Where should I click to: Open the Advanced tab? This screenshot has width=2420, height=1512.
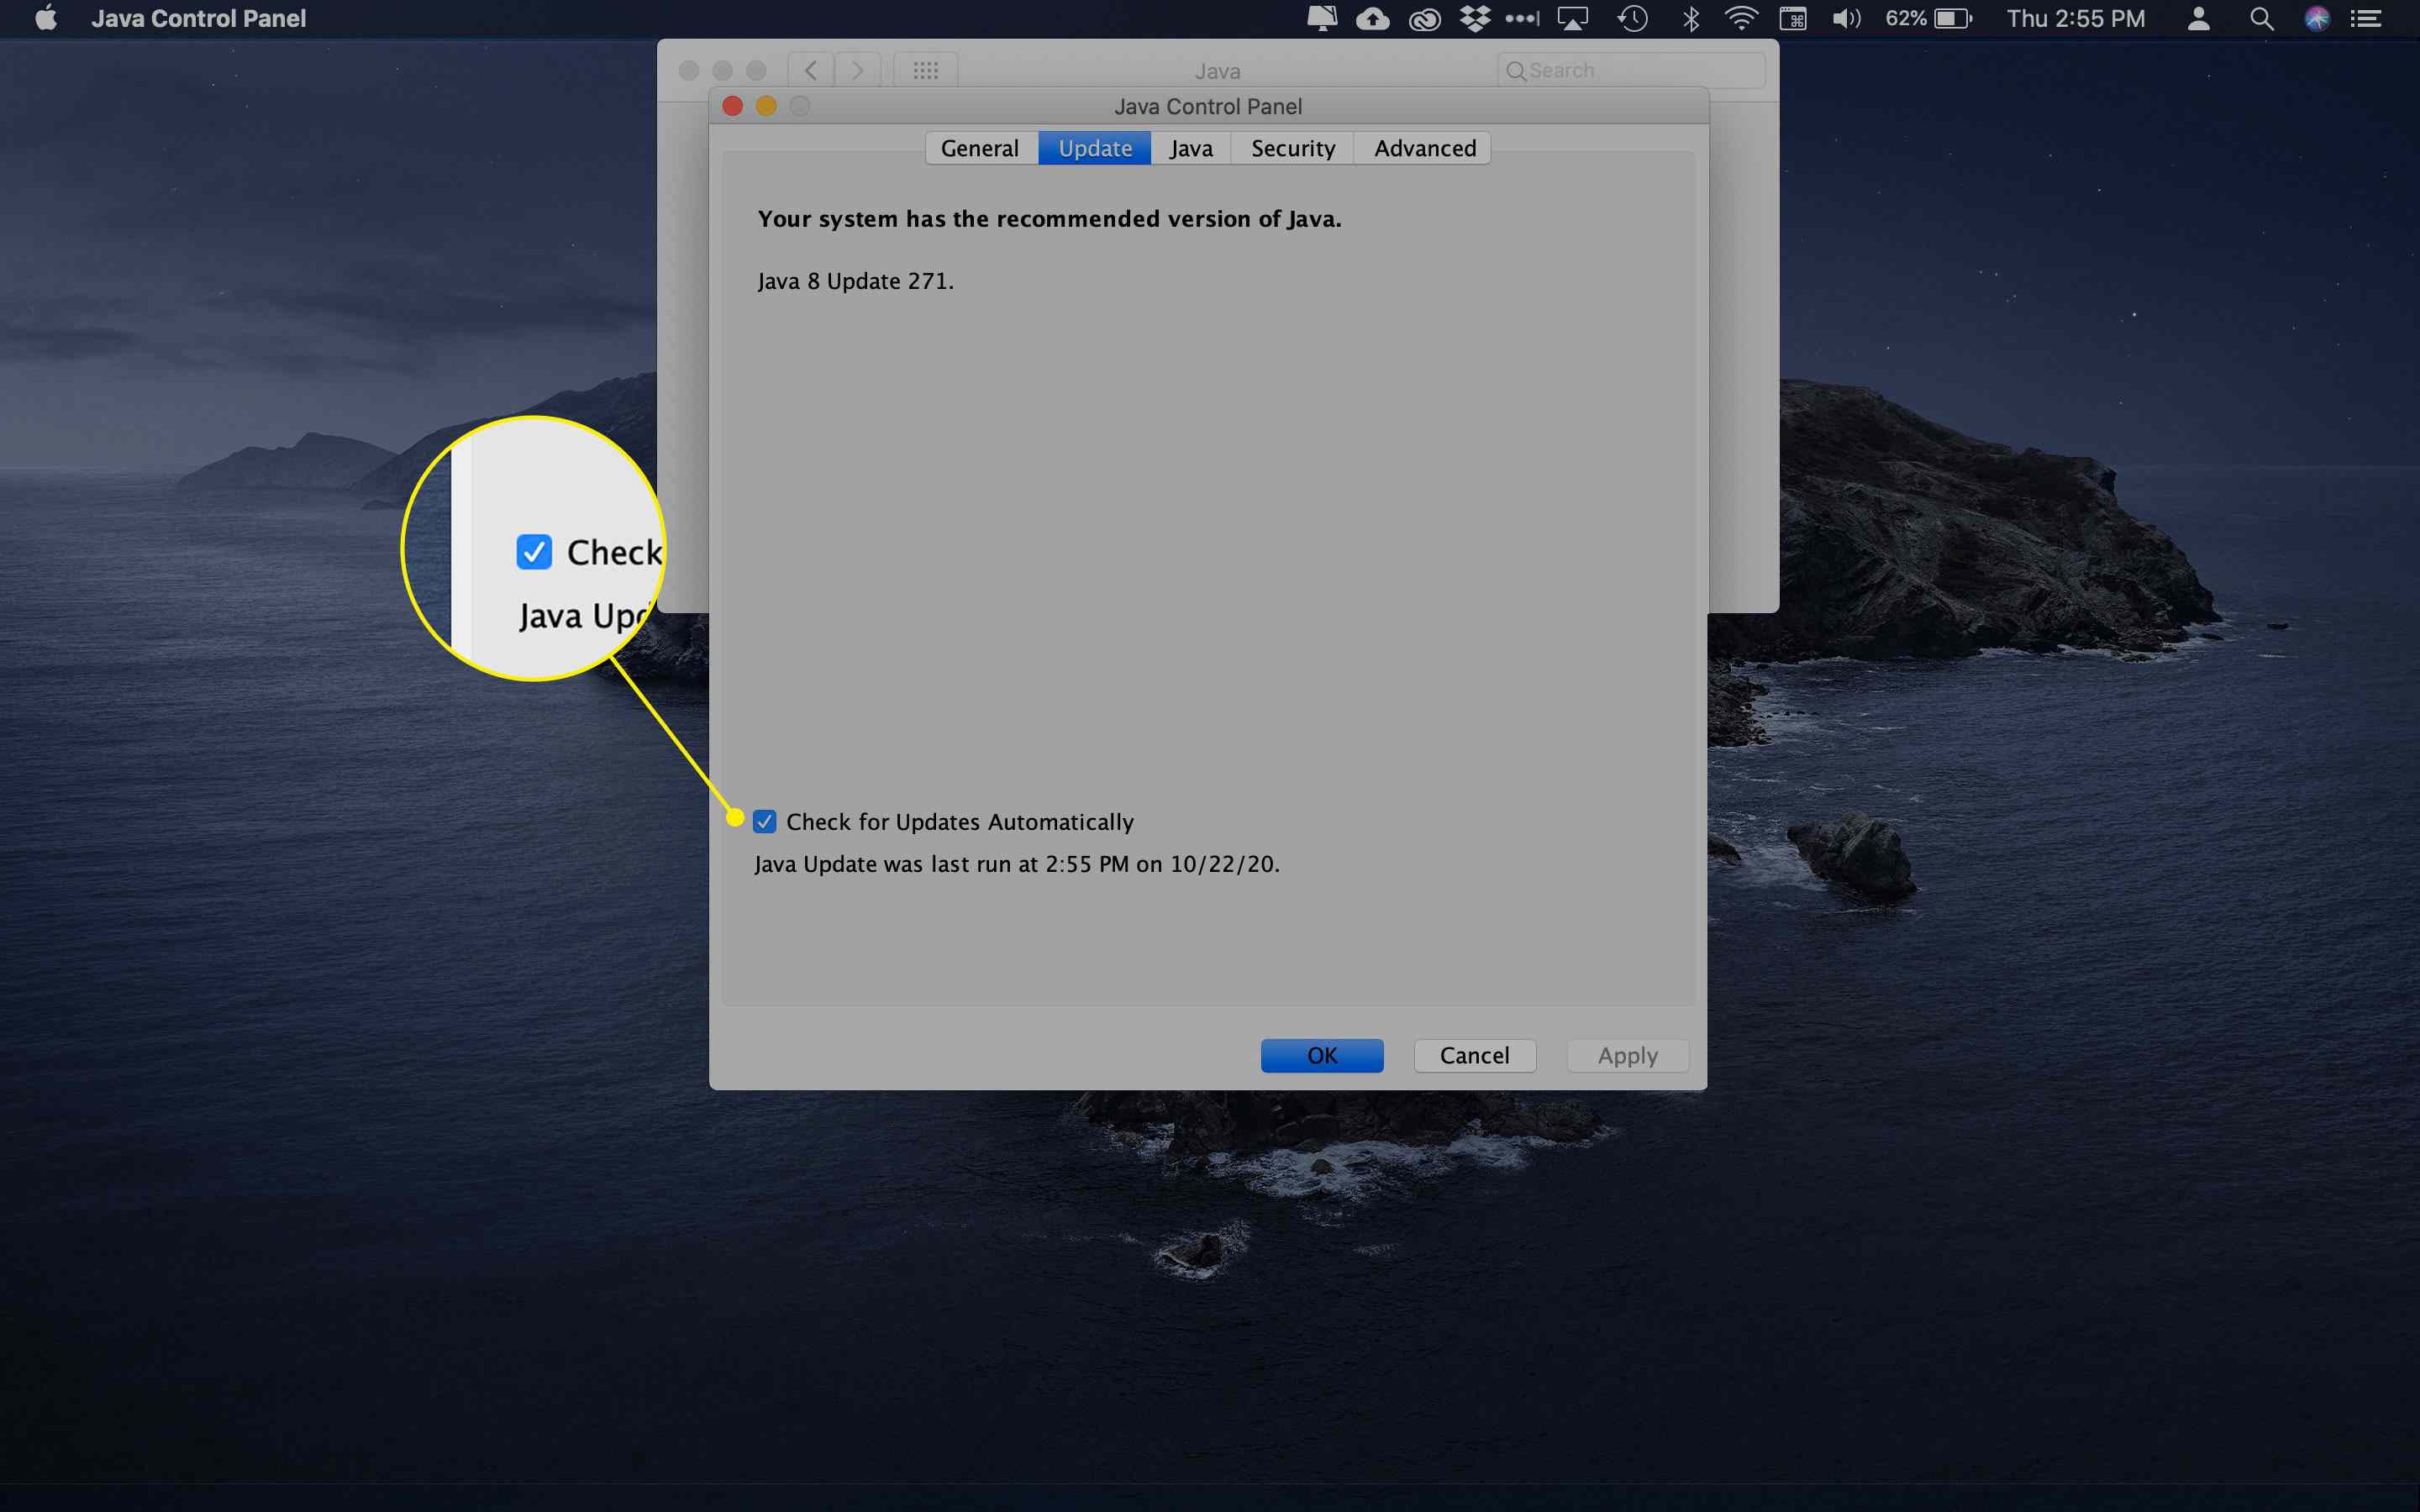coord(1423,148)
